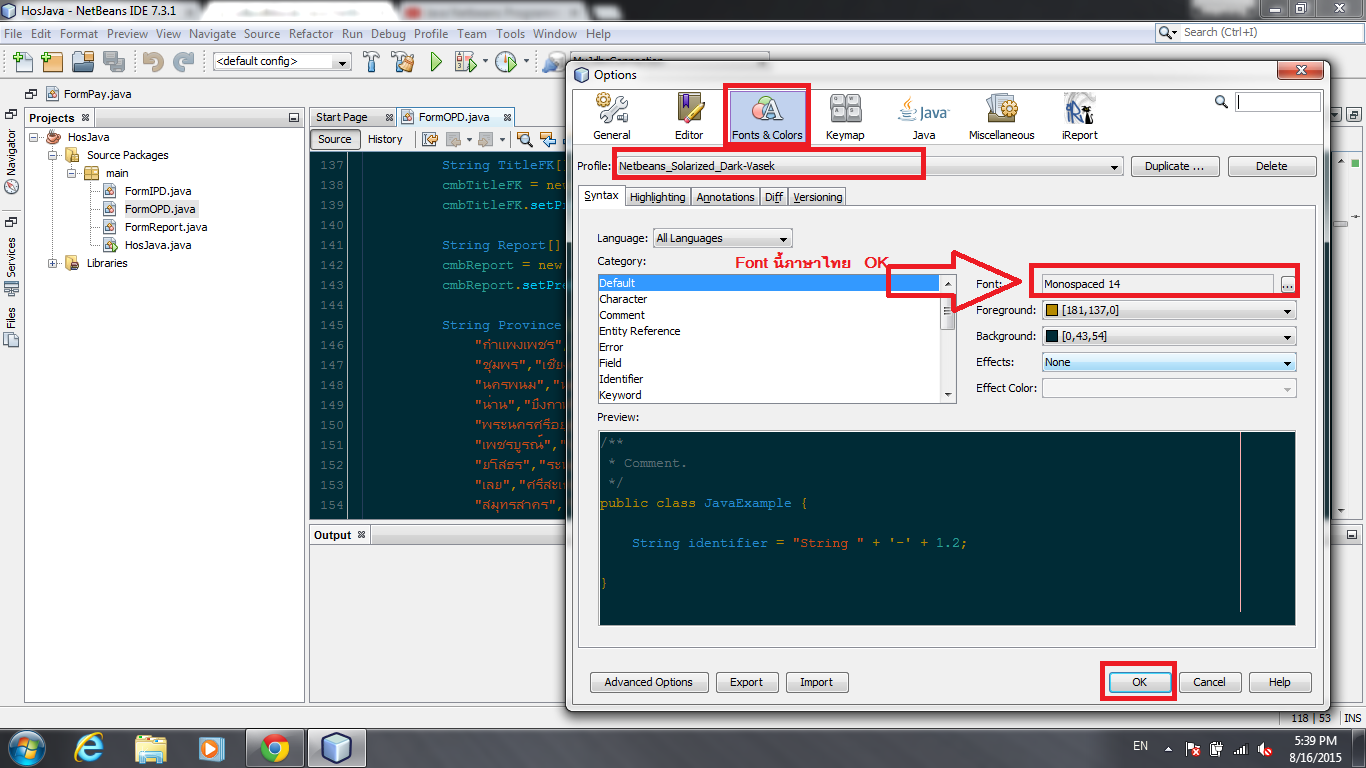This screenshot has width=1366, height=768.
Task: Click the New File toolbar icon
Action: click(22, 62)
